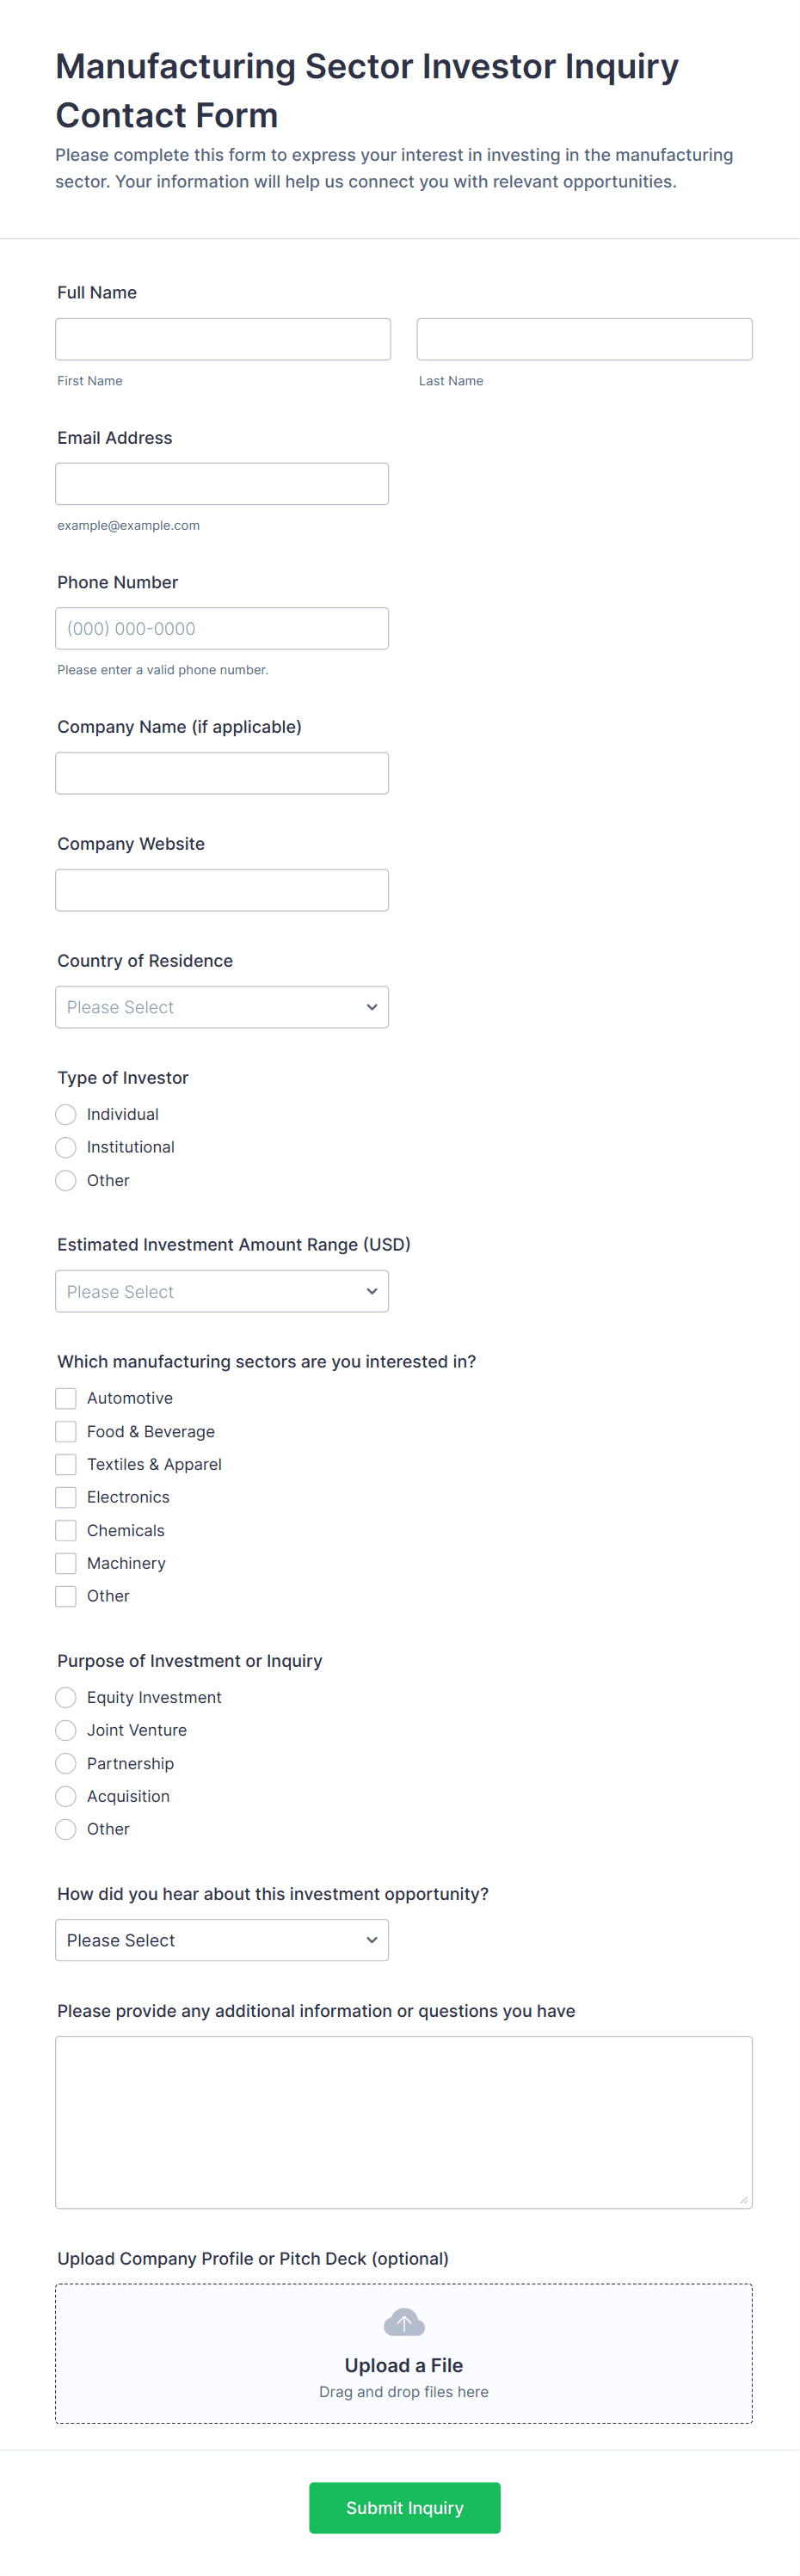Choose Institutional investor type
800x2576 pixels.
66,1147
